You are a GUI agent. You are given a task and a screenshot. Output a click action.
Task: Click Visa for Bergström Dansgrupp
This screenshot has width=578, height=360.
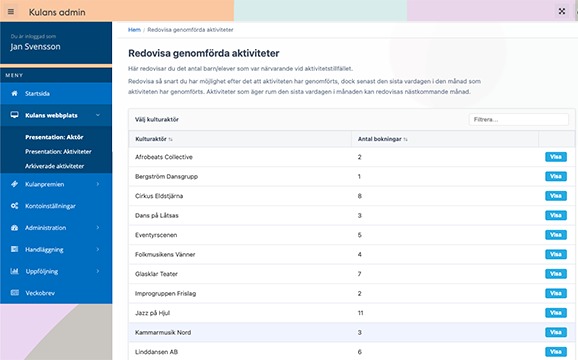point(556,176)
